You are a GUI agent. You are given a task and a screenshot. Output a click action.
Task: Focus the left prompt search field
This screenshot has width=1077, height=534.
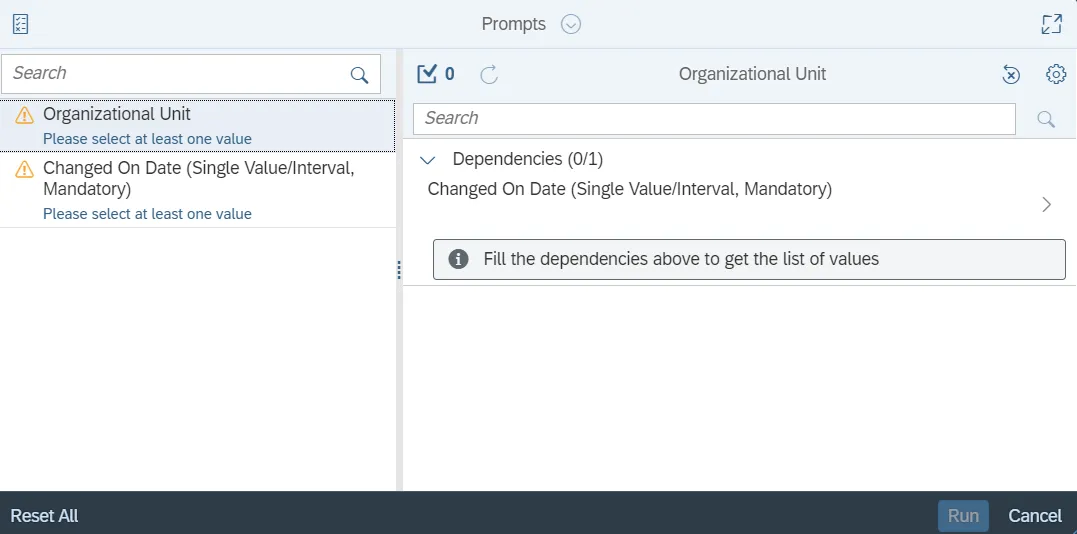tap(175, 74)
